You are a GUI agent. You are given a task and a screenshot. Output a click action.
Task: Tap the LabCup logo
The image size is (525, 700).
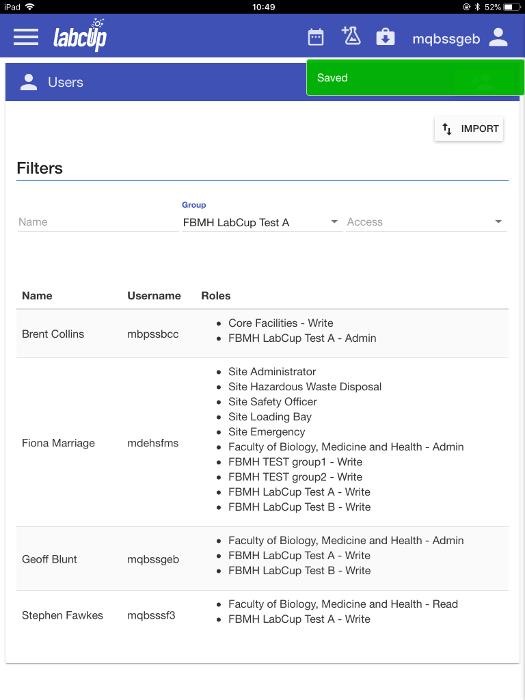(80, 35)
